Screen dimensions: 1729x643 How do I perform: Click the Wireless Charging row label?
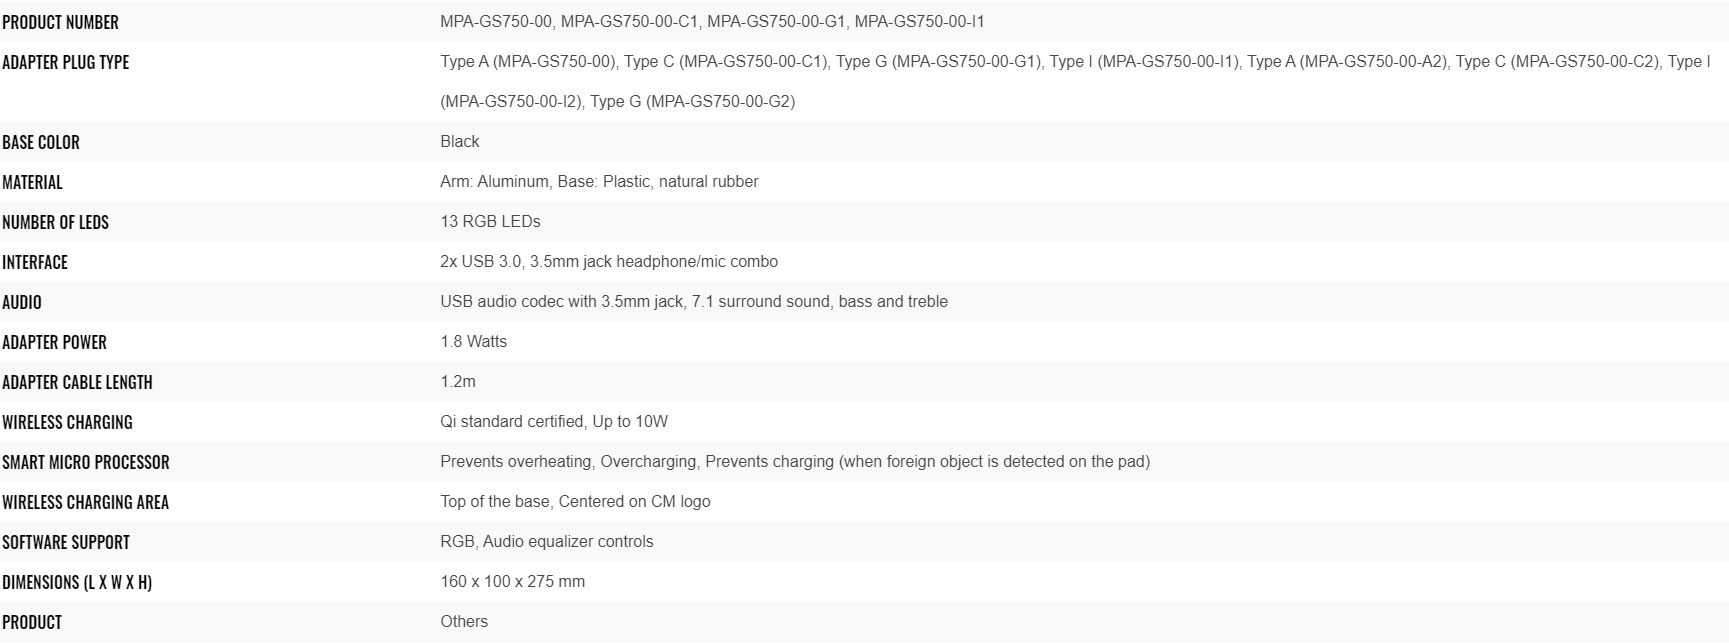tap(67, 422)
